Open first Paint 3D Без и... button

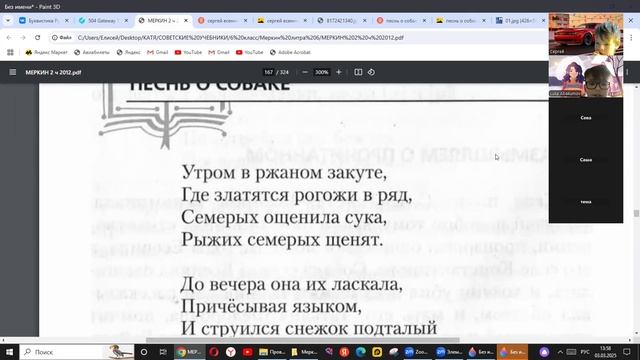click(x=481, y=352)
